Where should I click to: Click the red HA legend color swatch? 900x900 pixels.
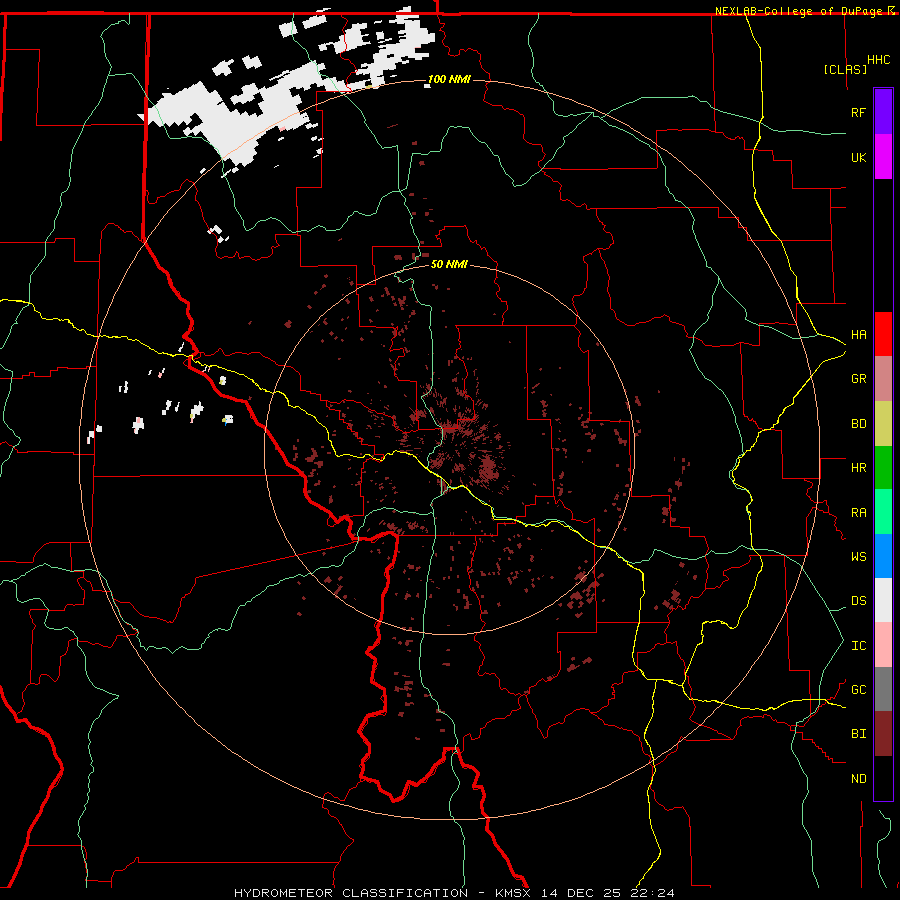click(883, 334)
